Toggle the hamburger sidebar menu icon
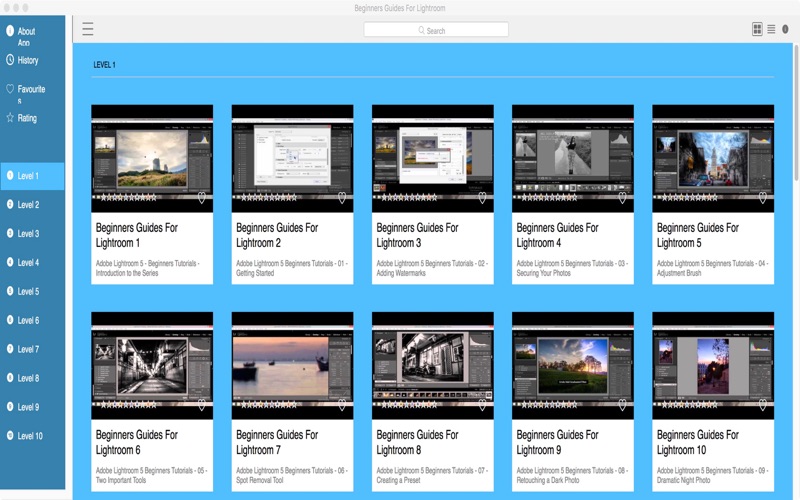The image size is (800, 500). pos(88,29)
